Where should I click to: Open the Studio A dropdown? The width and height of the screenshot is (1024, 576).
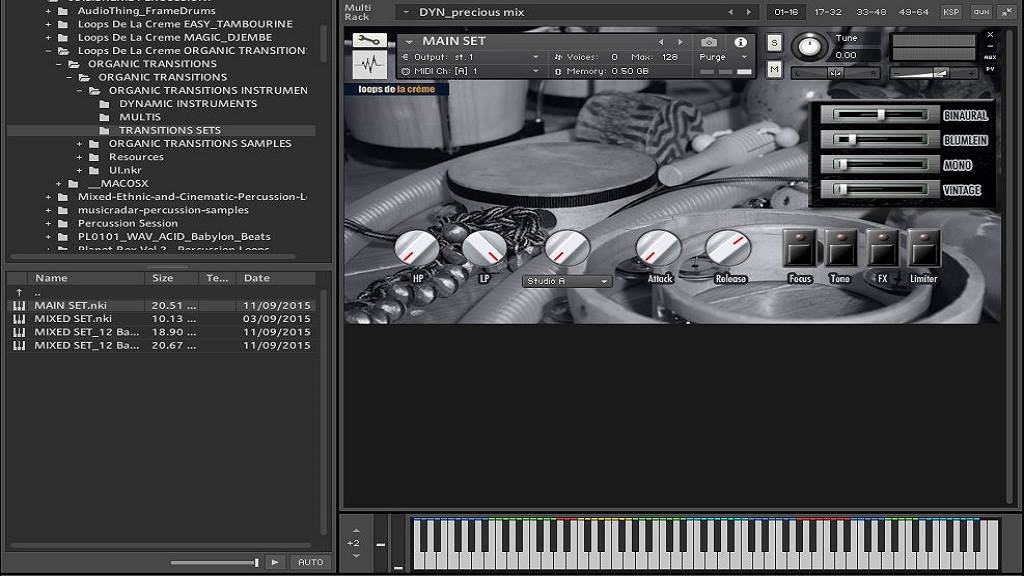(568, 282)
